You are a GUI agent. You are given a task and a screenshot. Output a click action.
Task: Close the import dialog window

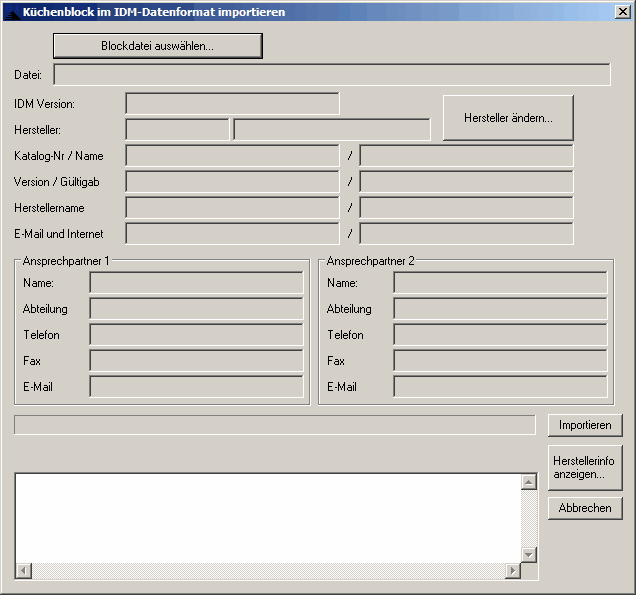coord(621,12)
